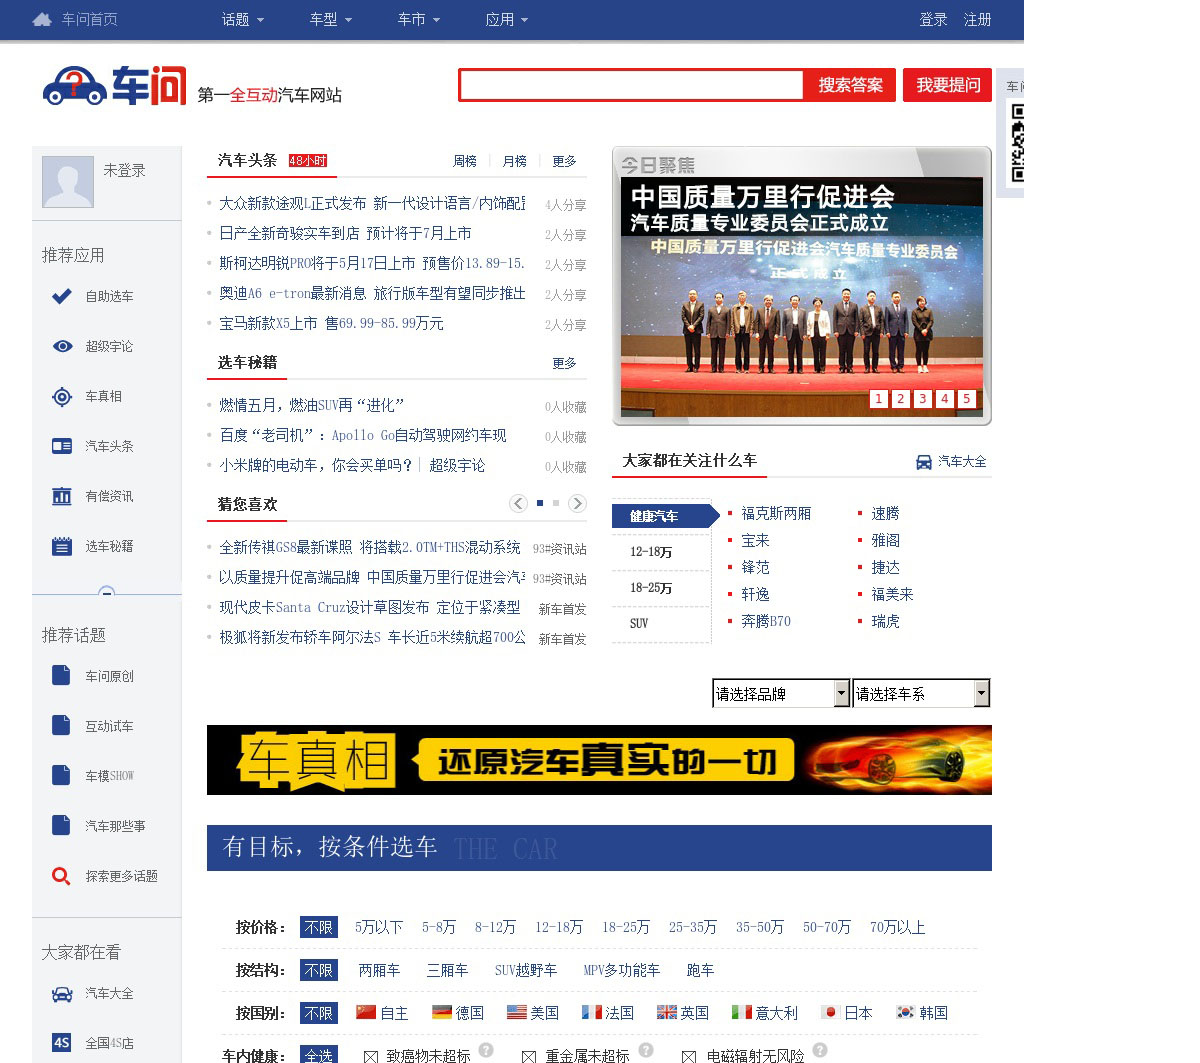Viewport: 1200px width, 1063px height.
Task: Open 互动试车 document icon
Action: [x=61, y=726]
